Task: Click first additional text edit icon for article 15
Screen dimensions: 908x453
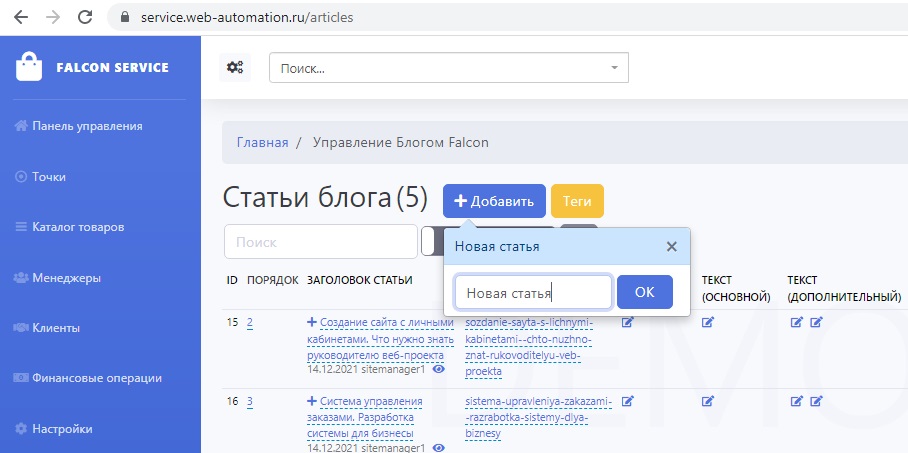Action: pyautogui.click(x=796, y=322)
